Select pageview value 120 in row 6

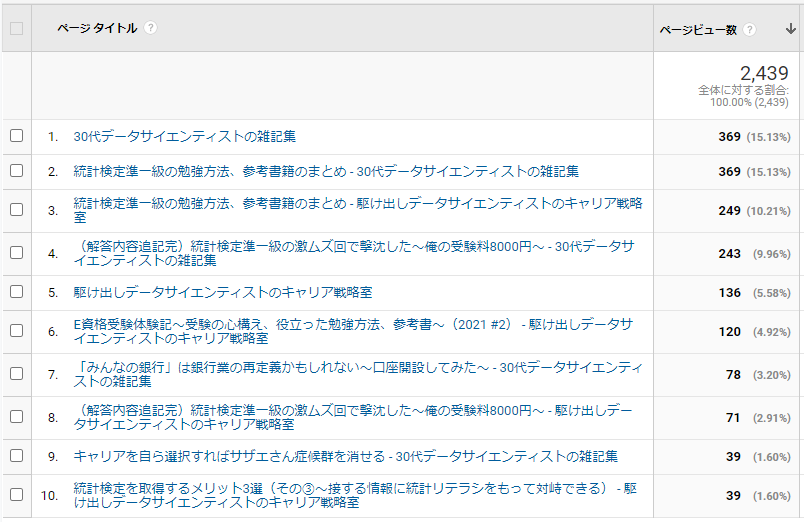pos(729,332)
